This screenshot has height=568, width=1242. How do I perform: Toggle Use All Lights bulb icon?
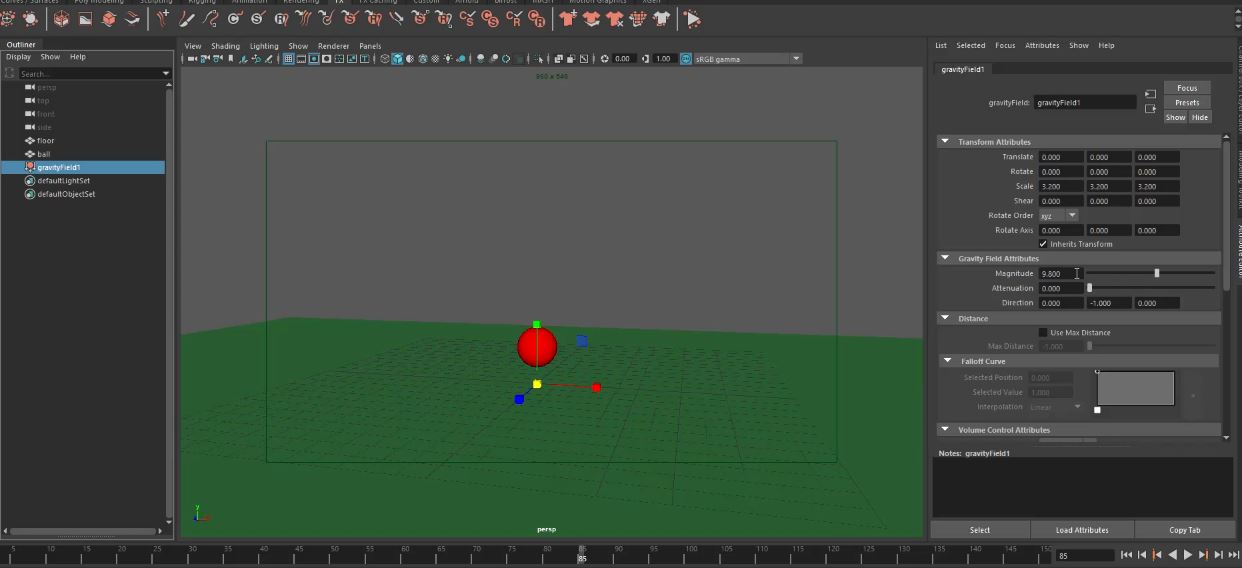[x=448, y=59]
